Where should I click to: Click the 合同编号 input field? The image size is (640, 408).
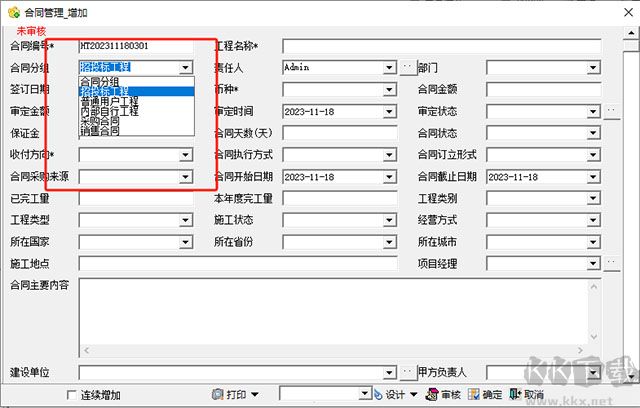(136, 46)
